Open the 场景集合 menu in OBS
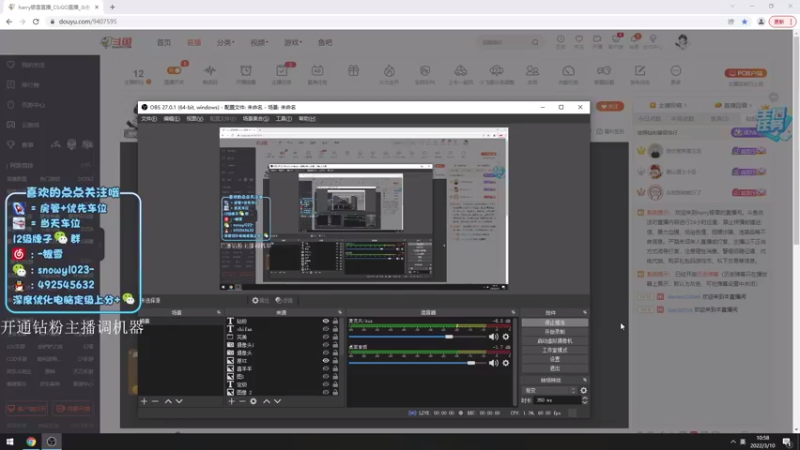The height and width of the screenshot is (450, 800). 256,118
